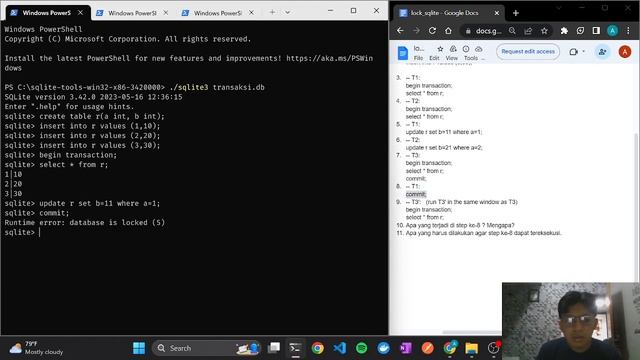
Task: Open share people icon in Docs
Action: (602, 52)
